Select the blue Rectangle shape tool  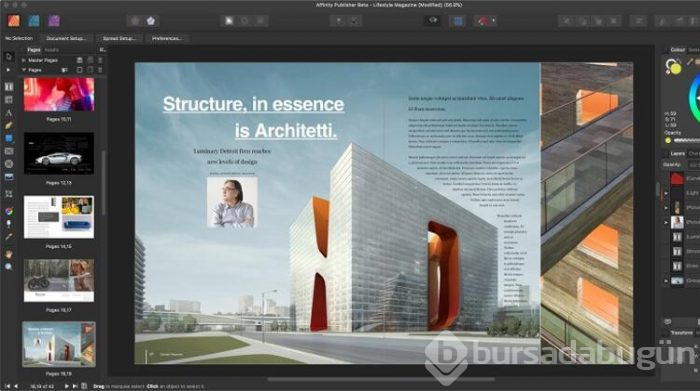point(8,139)
